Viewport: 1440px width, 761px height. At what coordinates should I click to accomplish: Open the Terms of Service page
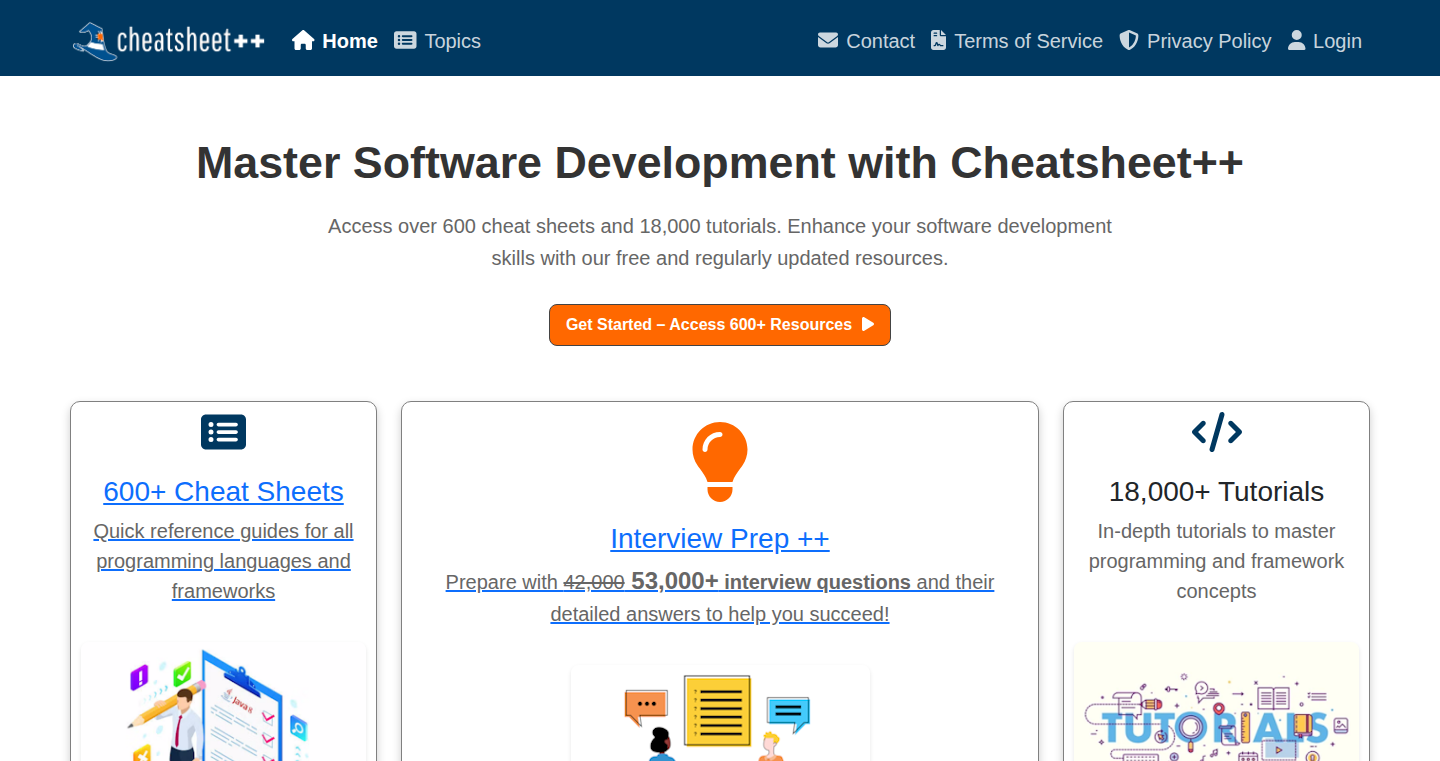1017,41
